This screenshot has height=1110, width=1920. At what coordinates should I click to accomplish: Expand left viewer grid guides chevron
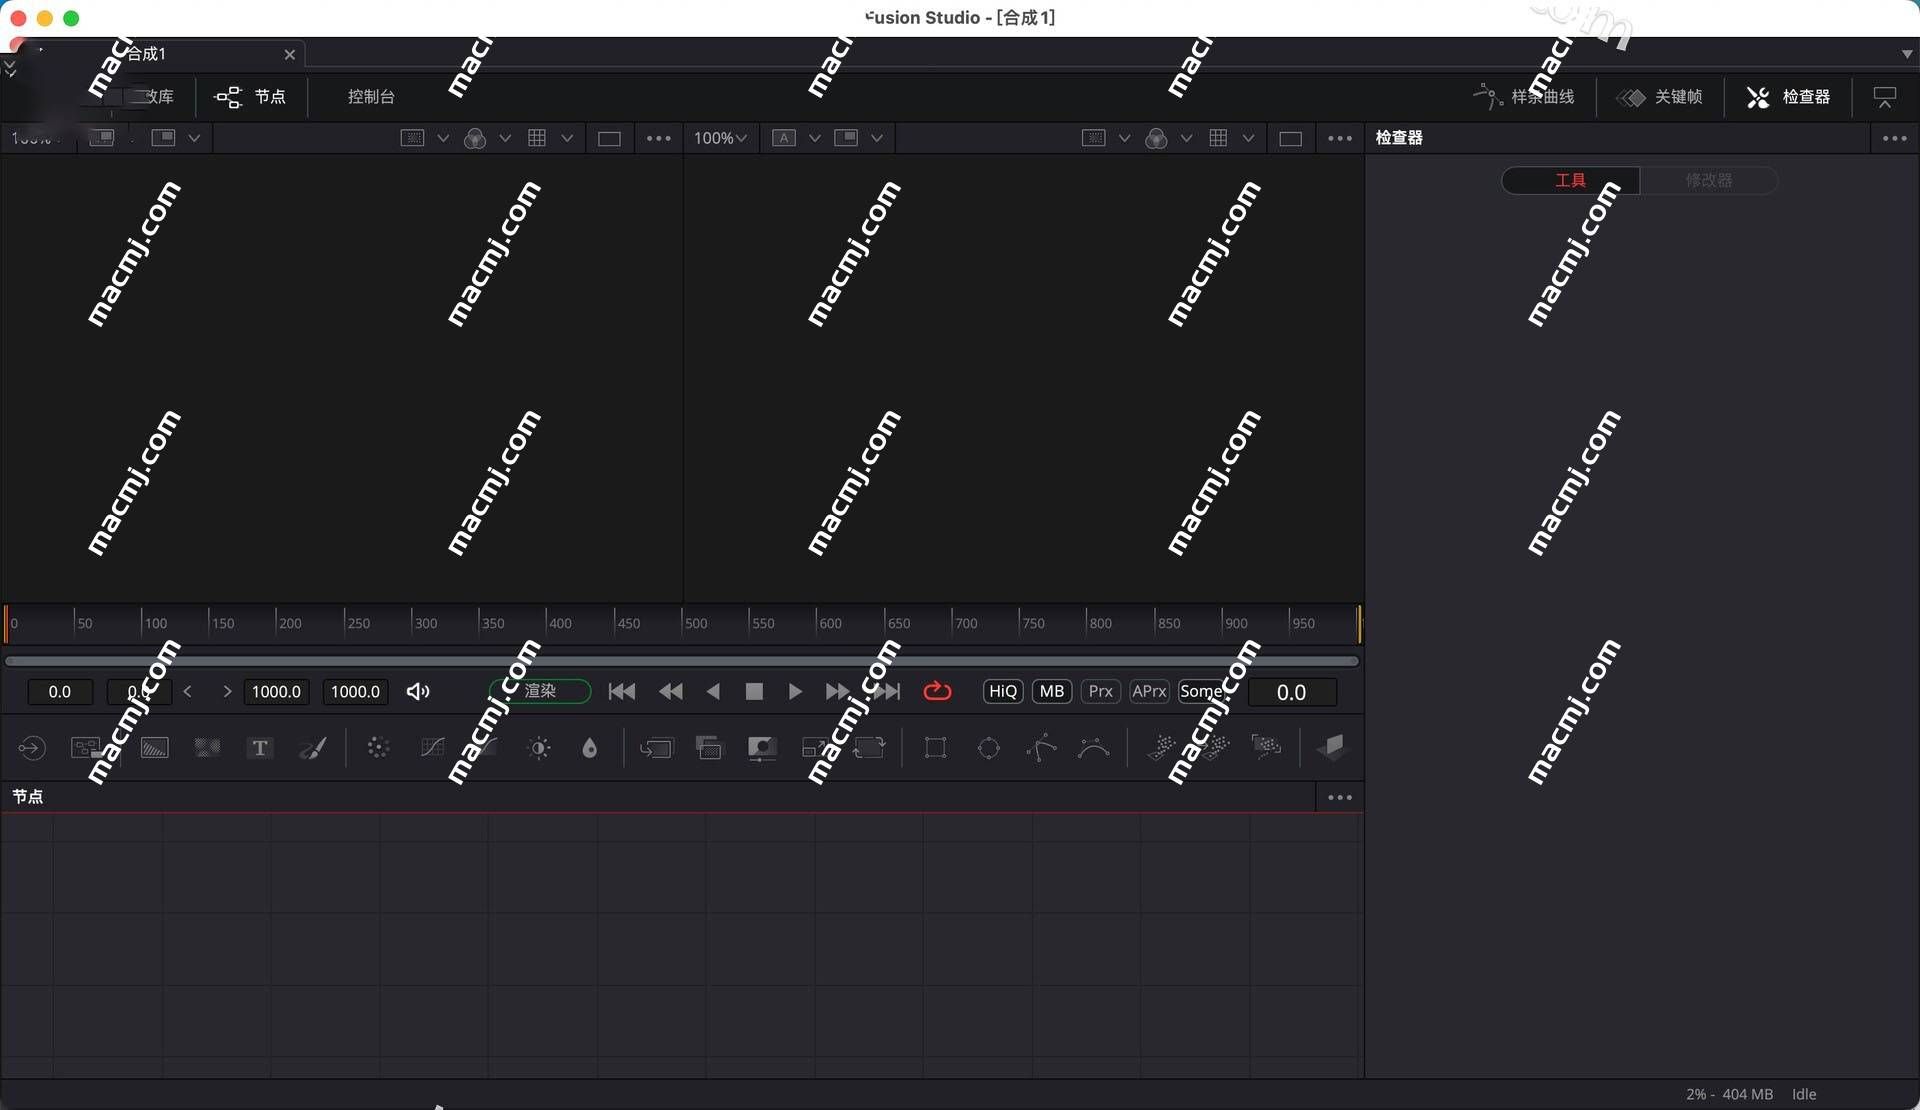tap(567, 138)
